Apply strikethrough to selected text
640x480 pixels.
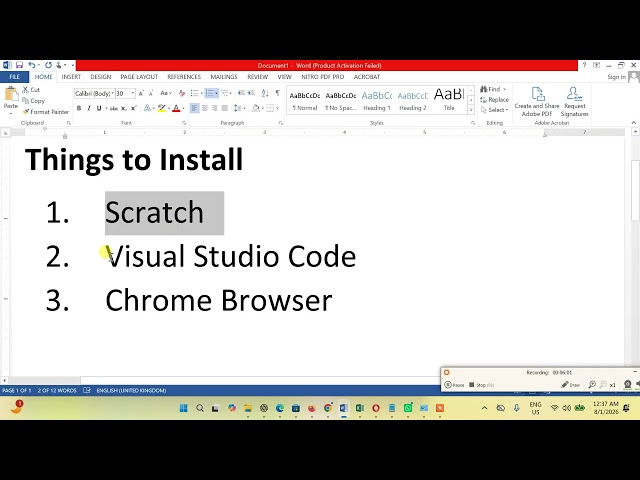pyautogui.click(x=114, y=109)
